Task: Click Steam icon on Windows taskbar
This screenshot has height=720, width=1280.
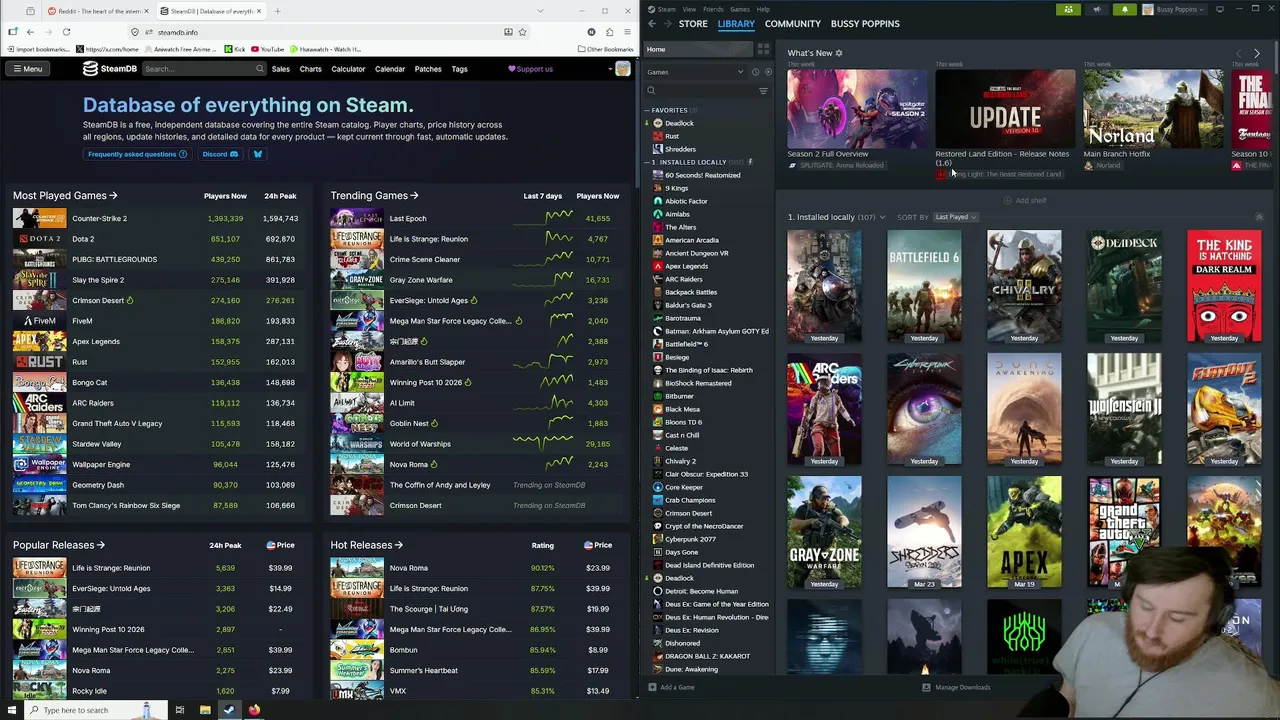Action: click(x=229, y=710)
